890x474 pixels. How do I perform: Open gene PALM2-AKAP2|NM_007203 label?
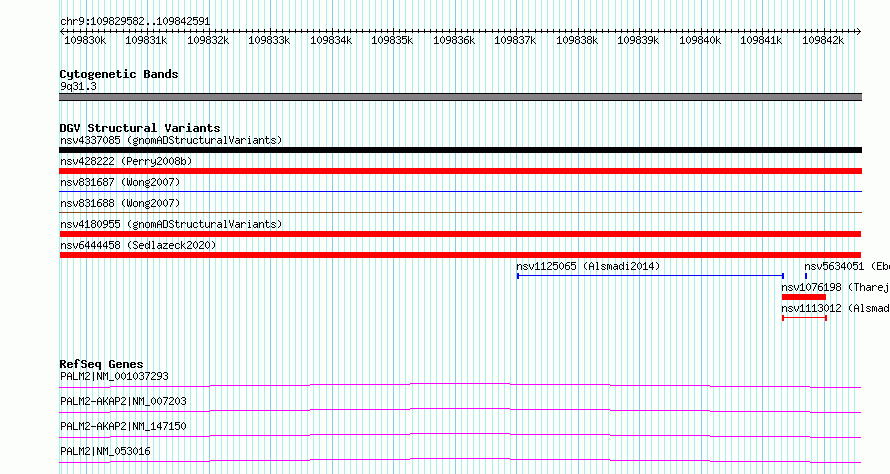(123, 401)
